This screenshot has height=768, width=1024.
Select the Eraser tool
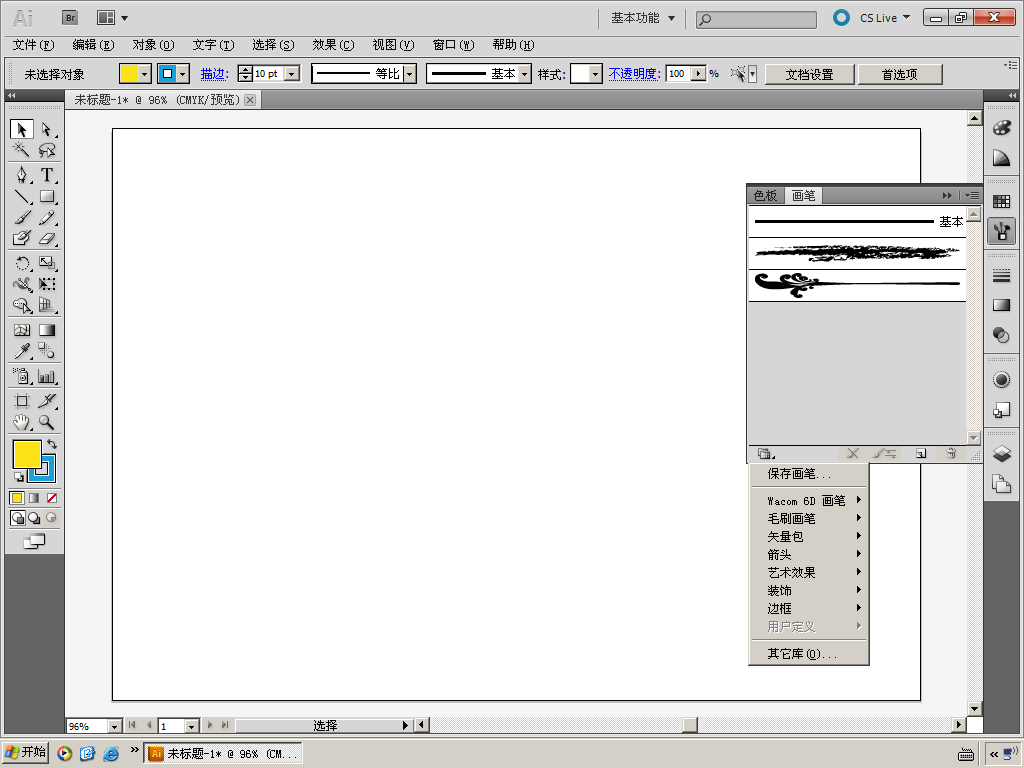46,238
